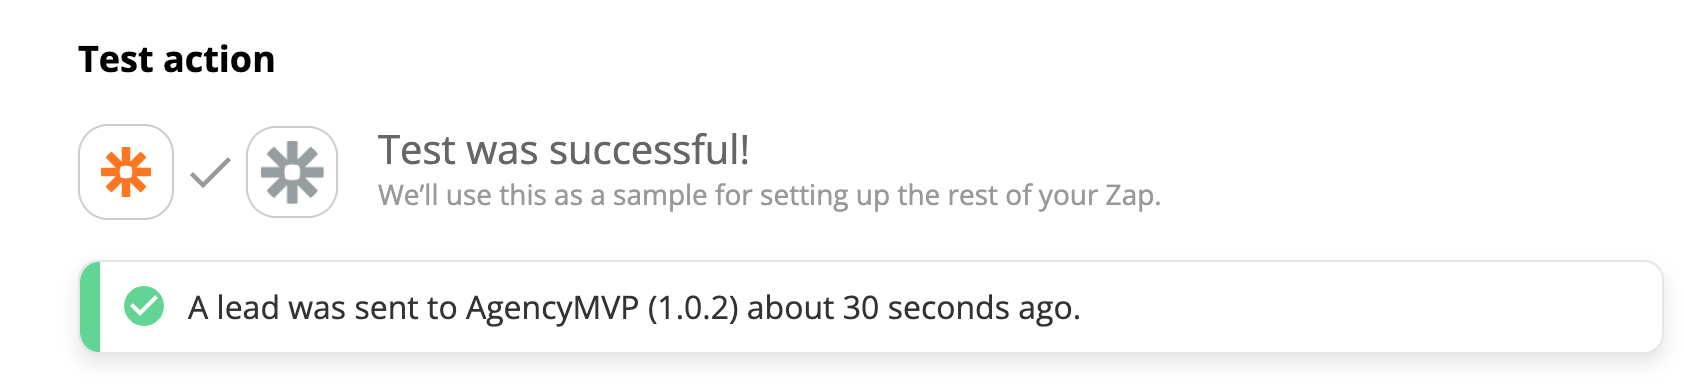
Task: Click empty area of the success banner
Action: [x=1370, y=307]
